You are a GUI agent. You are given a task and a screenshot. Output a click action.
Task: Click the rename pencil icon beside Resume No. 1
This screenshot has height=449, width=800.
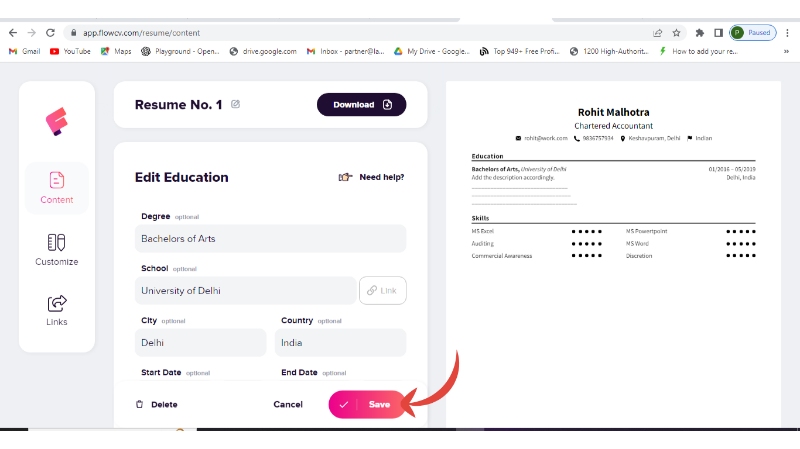click(x=236, y=104)
